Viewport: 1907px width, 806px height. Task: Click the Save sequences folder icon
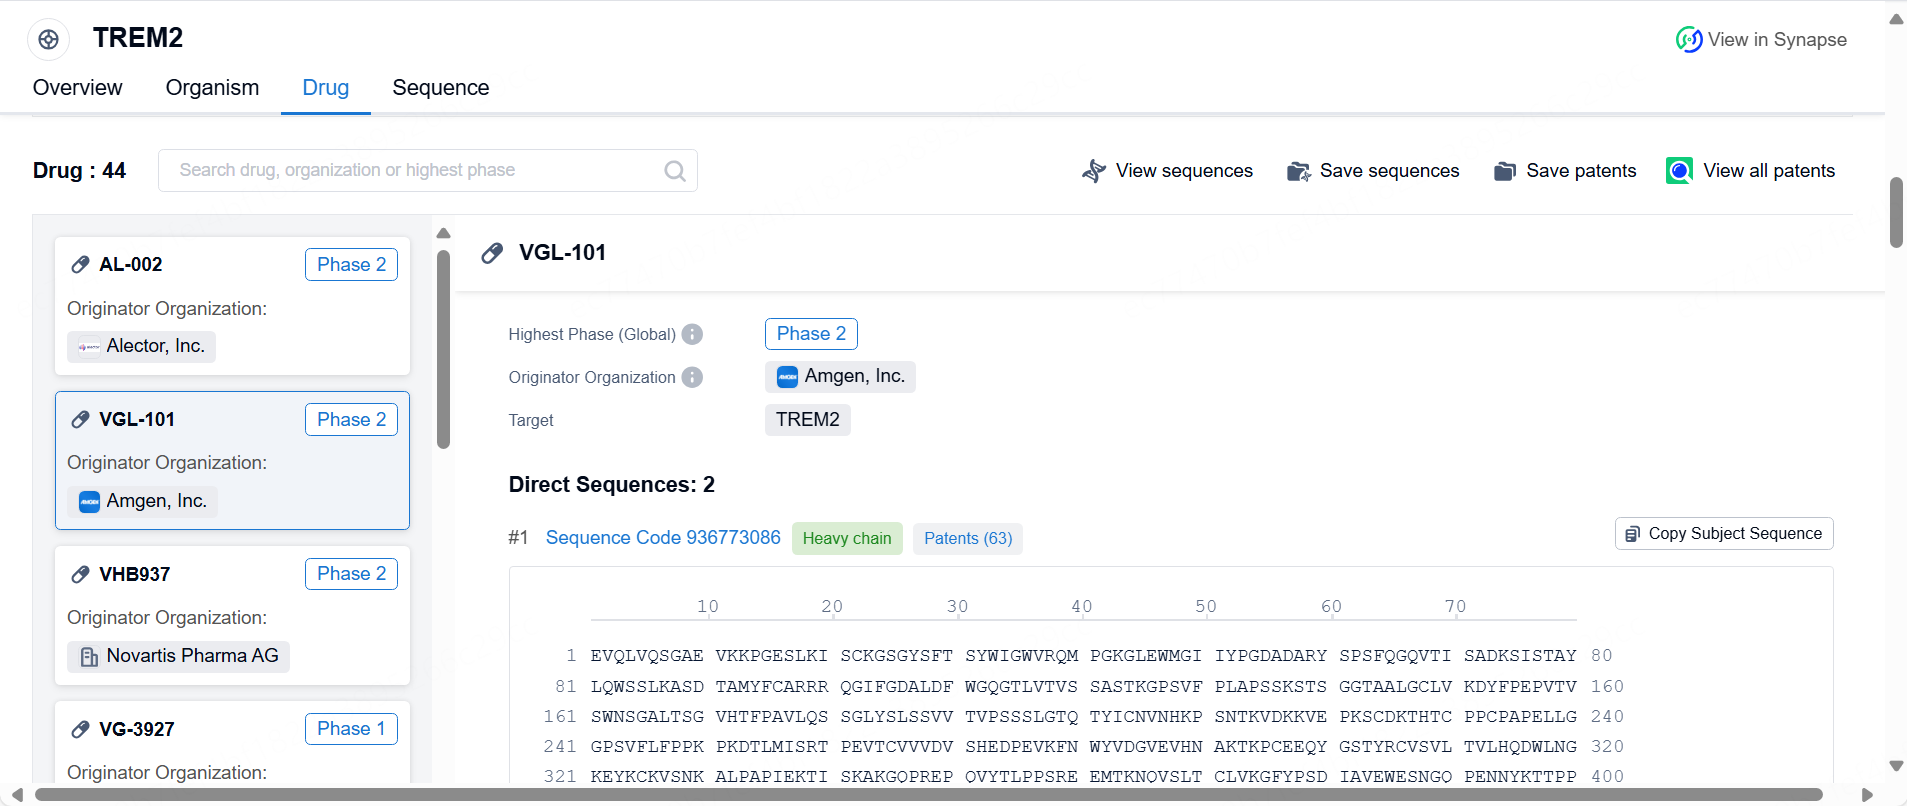coord(1298,171)
